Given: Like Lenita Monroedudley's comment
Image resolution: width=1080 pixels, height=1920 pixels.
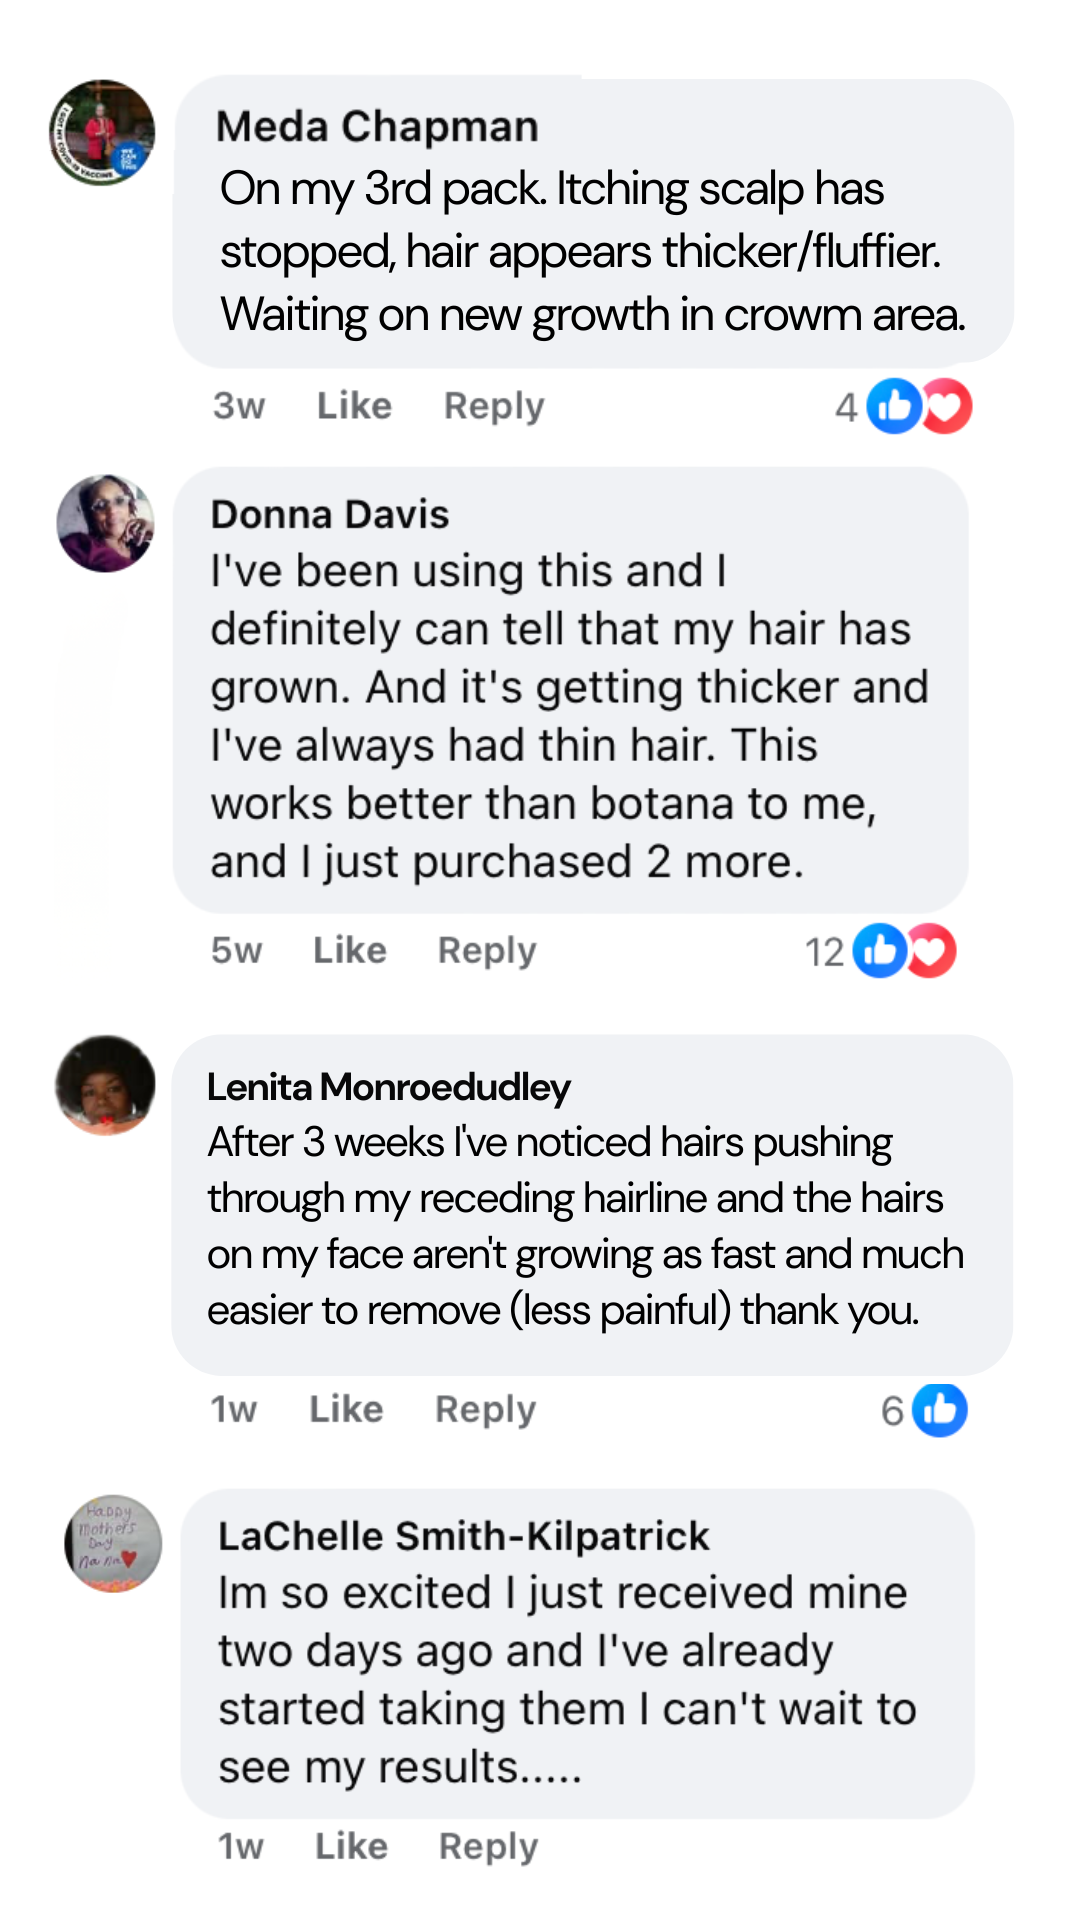Looking at the screenshot, I should [x=346, y=1410].
